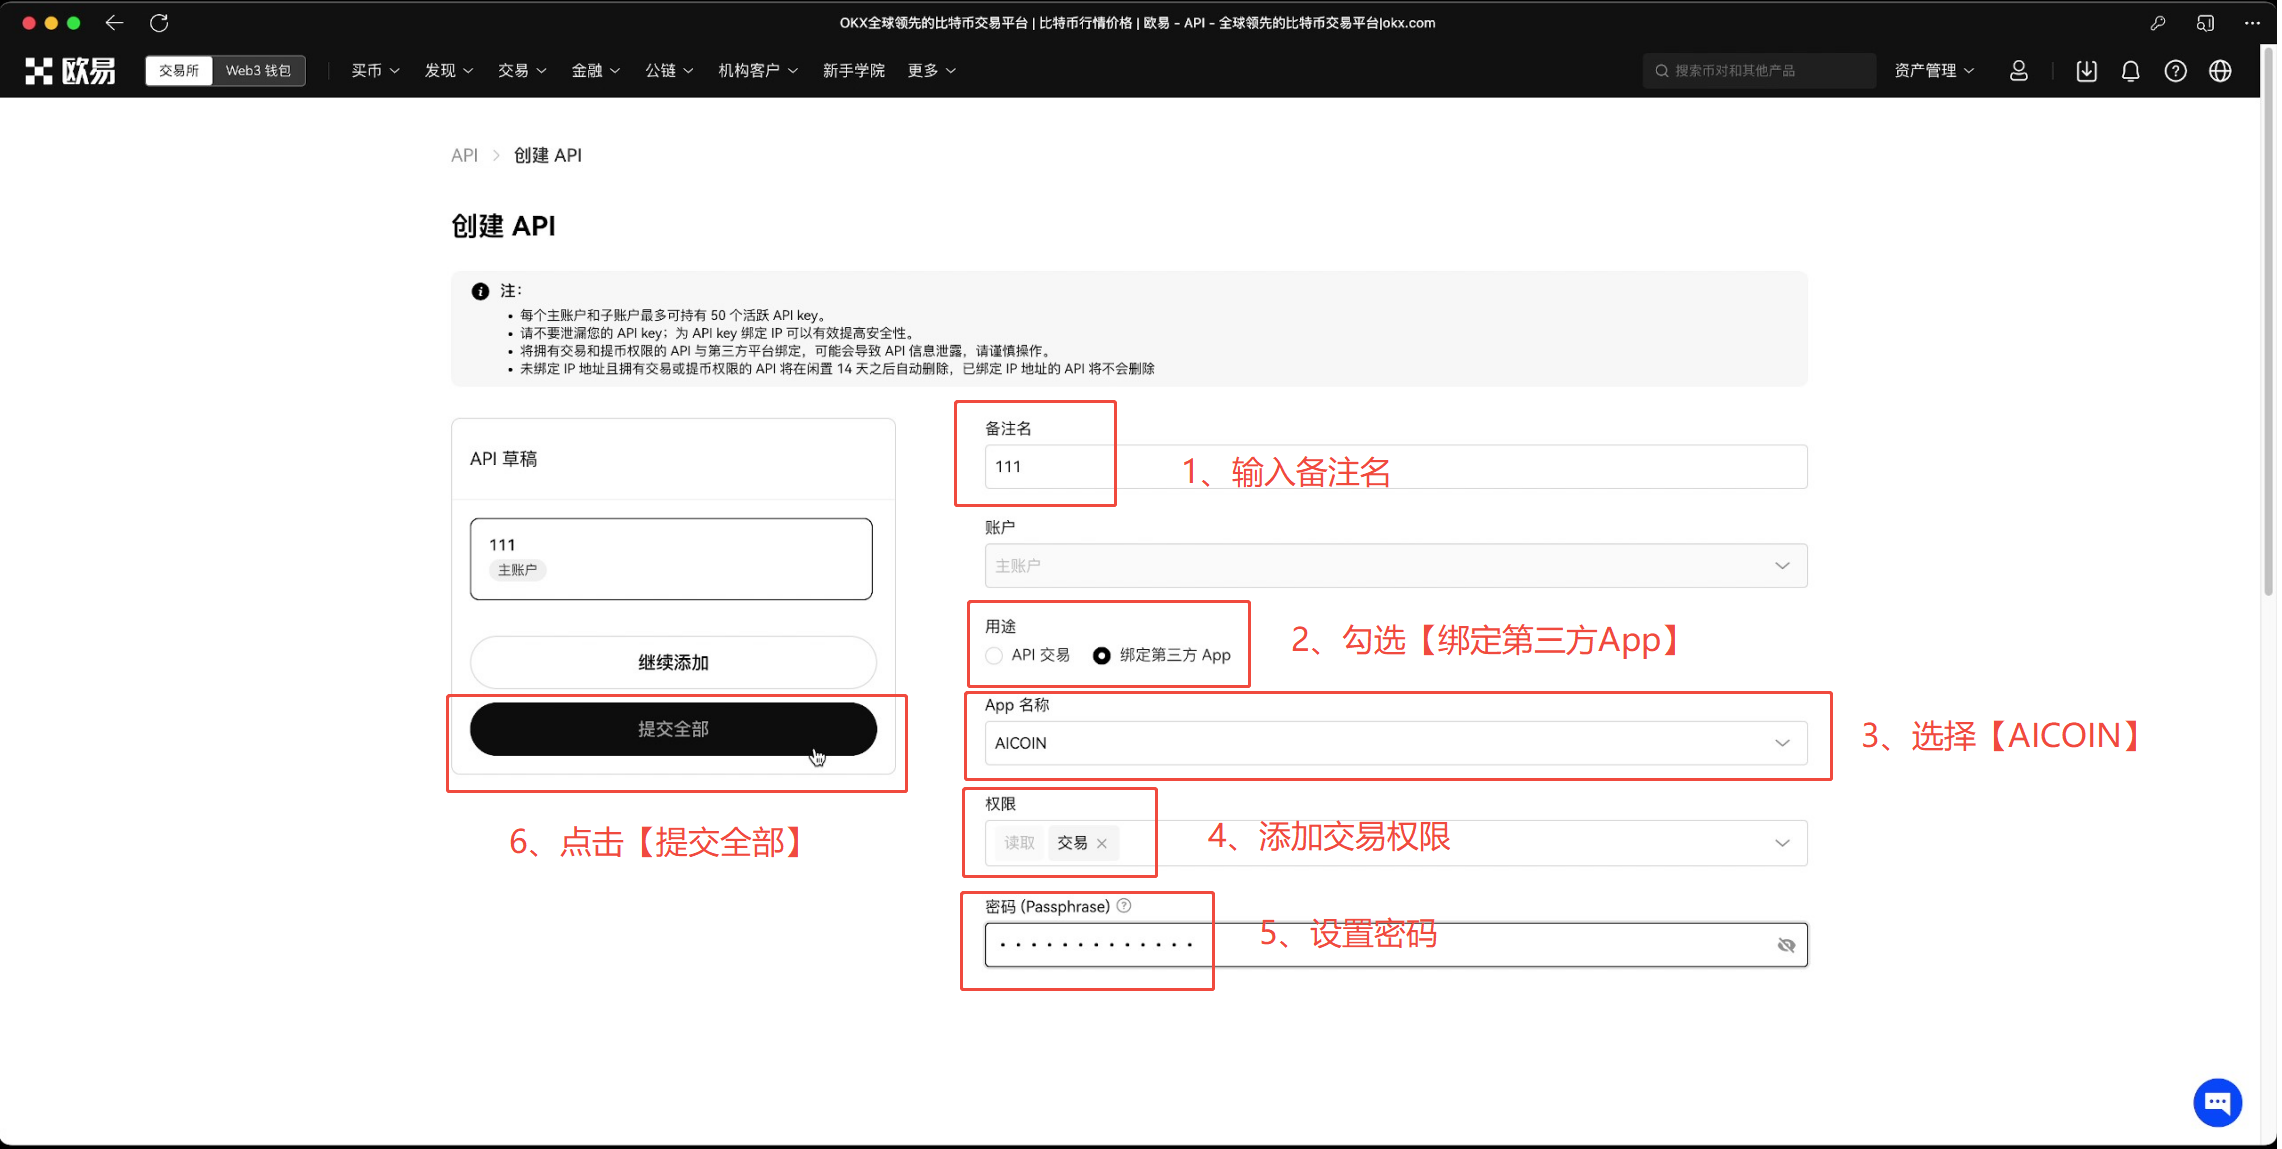Click the download app icon
The image size is (2282, 1149).
pos(2086,71)
